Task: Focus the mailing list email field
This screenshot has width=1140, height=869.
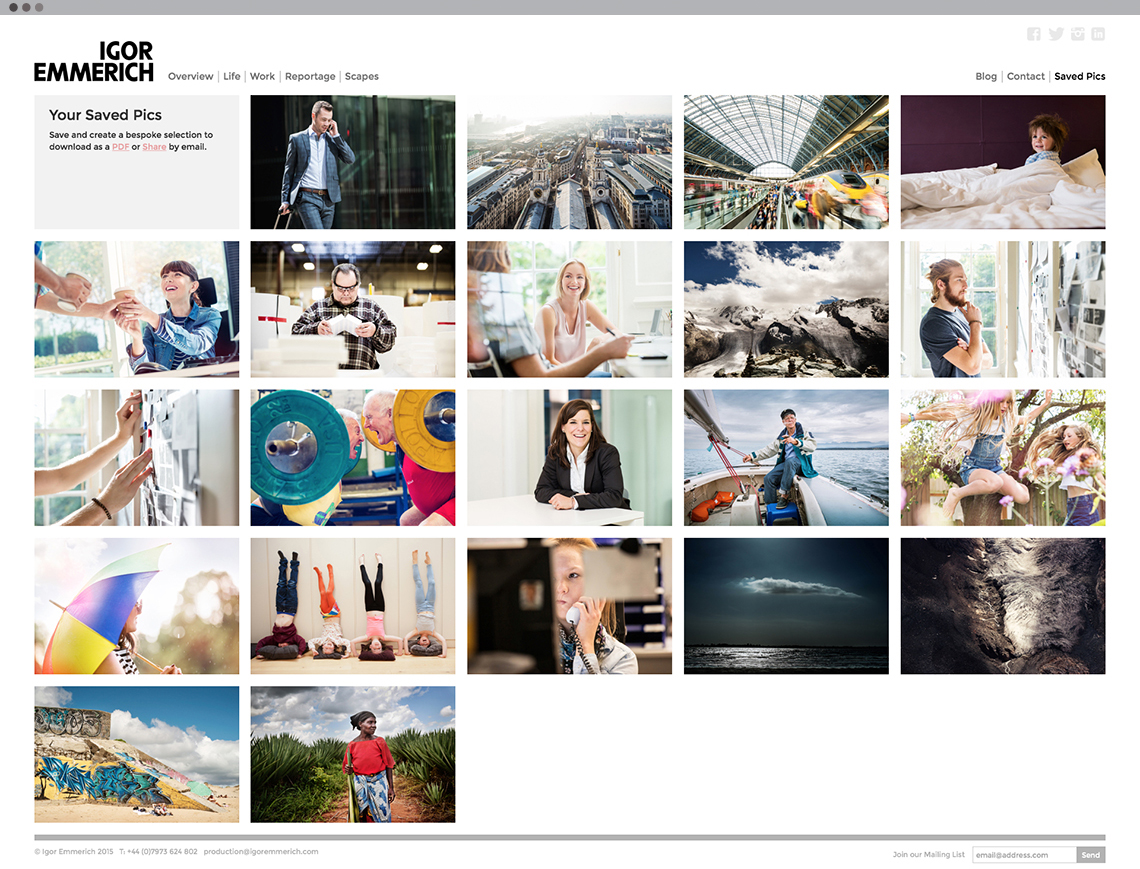Action: point(1024,855)
